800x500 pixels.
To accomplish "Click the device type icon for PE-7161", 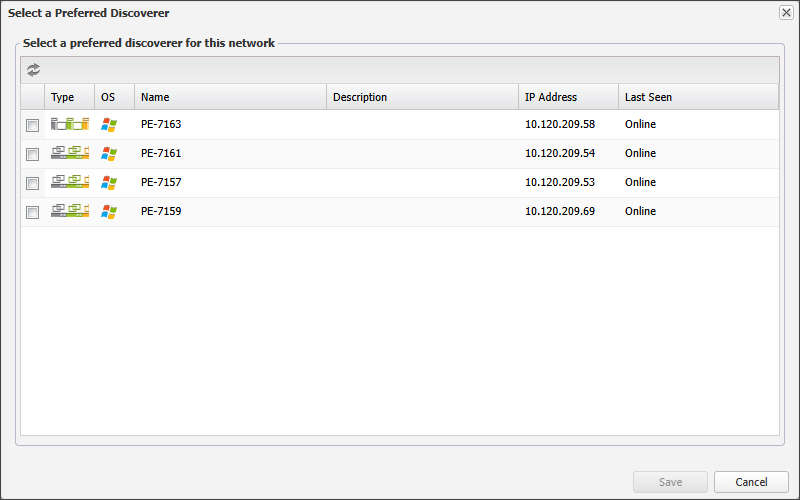I will coord(70,154).
